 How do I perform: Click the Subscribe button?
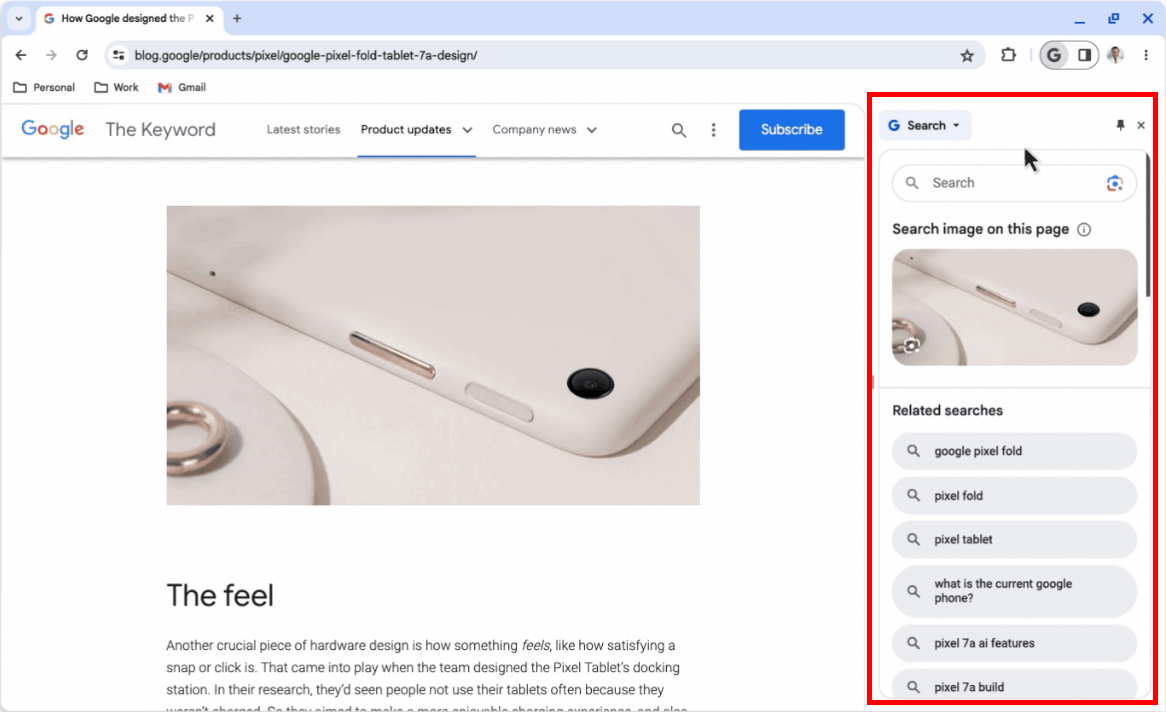[792, 129]
